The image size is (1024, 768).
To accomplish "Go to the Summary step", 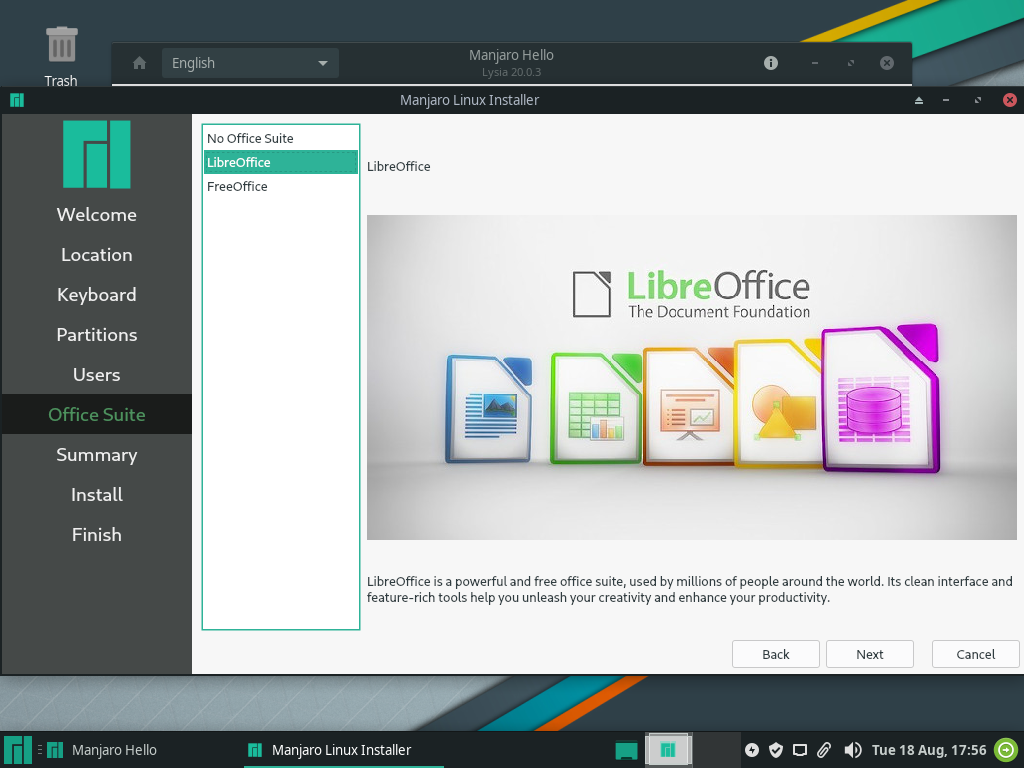I will point(97,455).
